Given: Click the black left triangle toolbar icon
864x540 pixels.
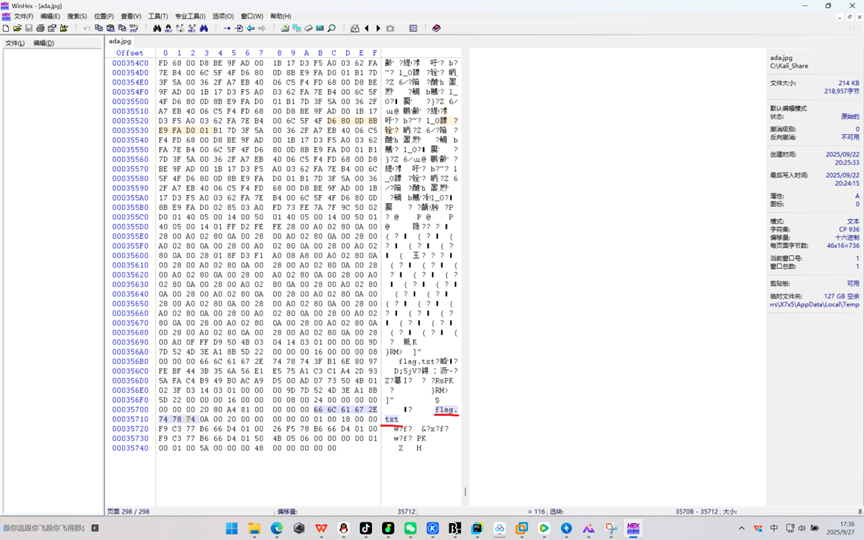Looking at the screenshot, I should 367,28.
